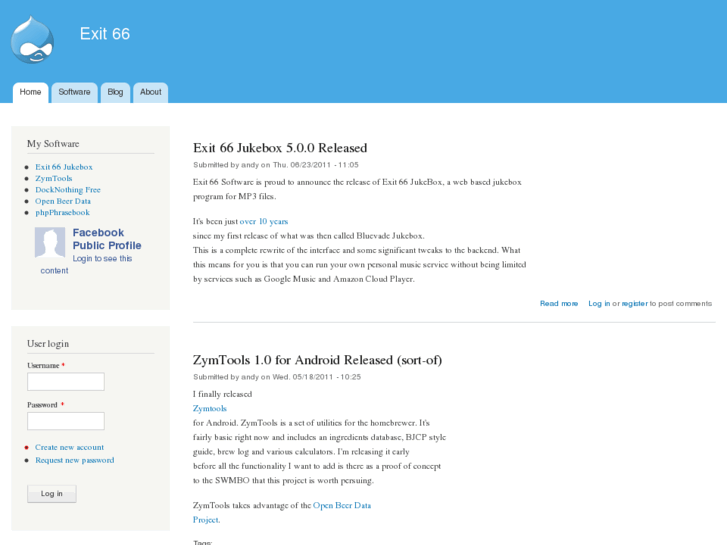Screen dimensions: 727x545
Task: Open the phpPhrasebook link
Action: [62, 213]
